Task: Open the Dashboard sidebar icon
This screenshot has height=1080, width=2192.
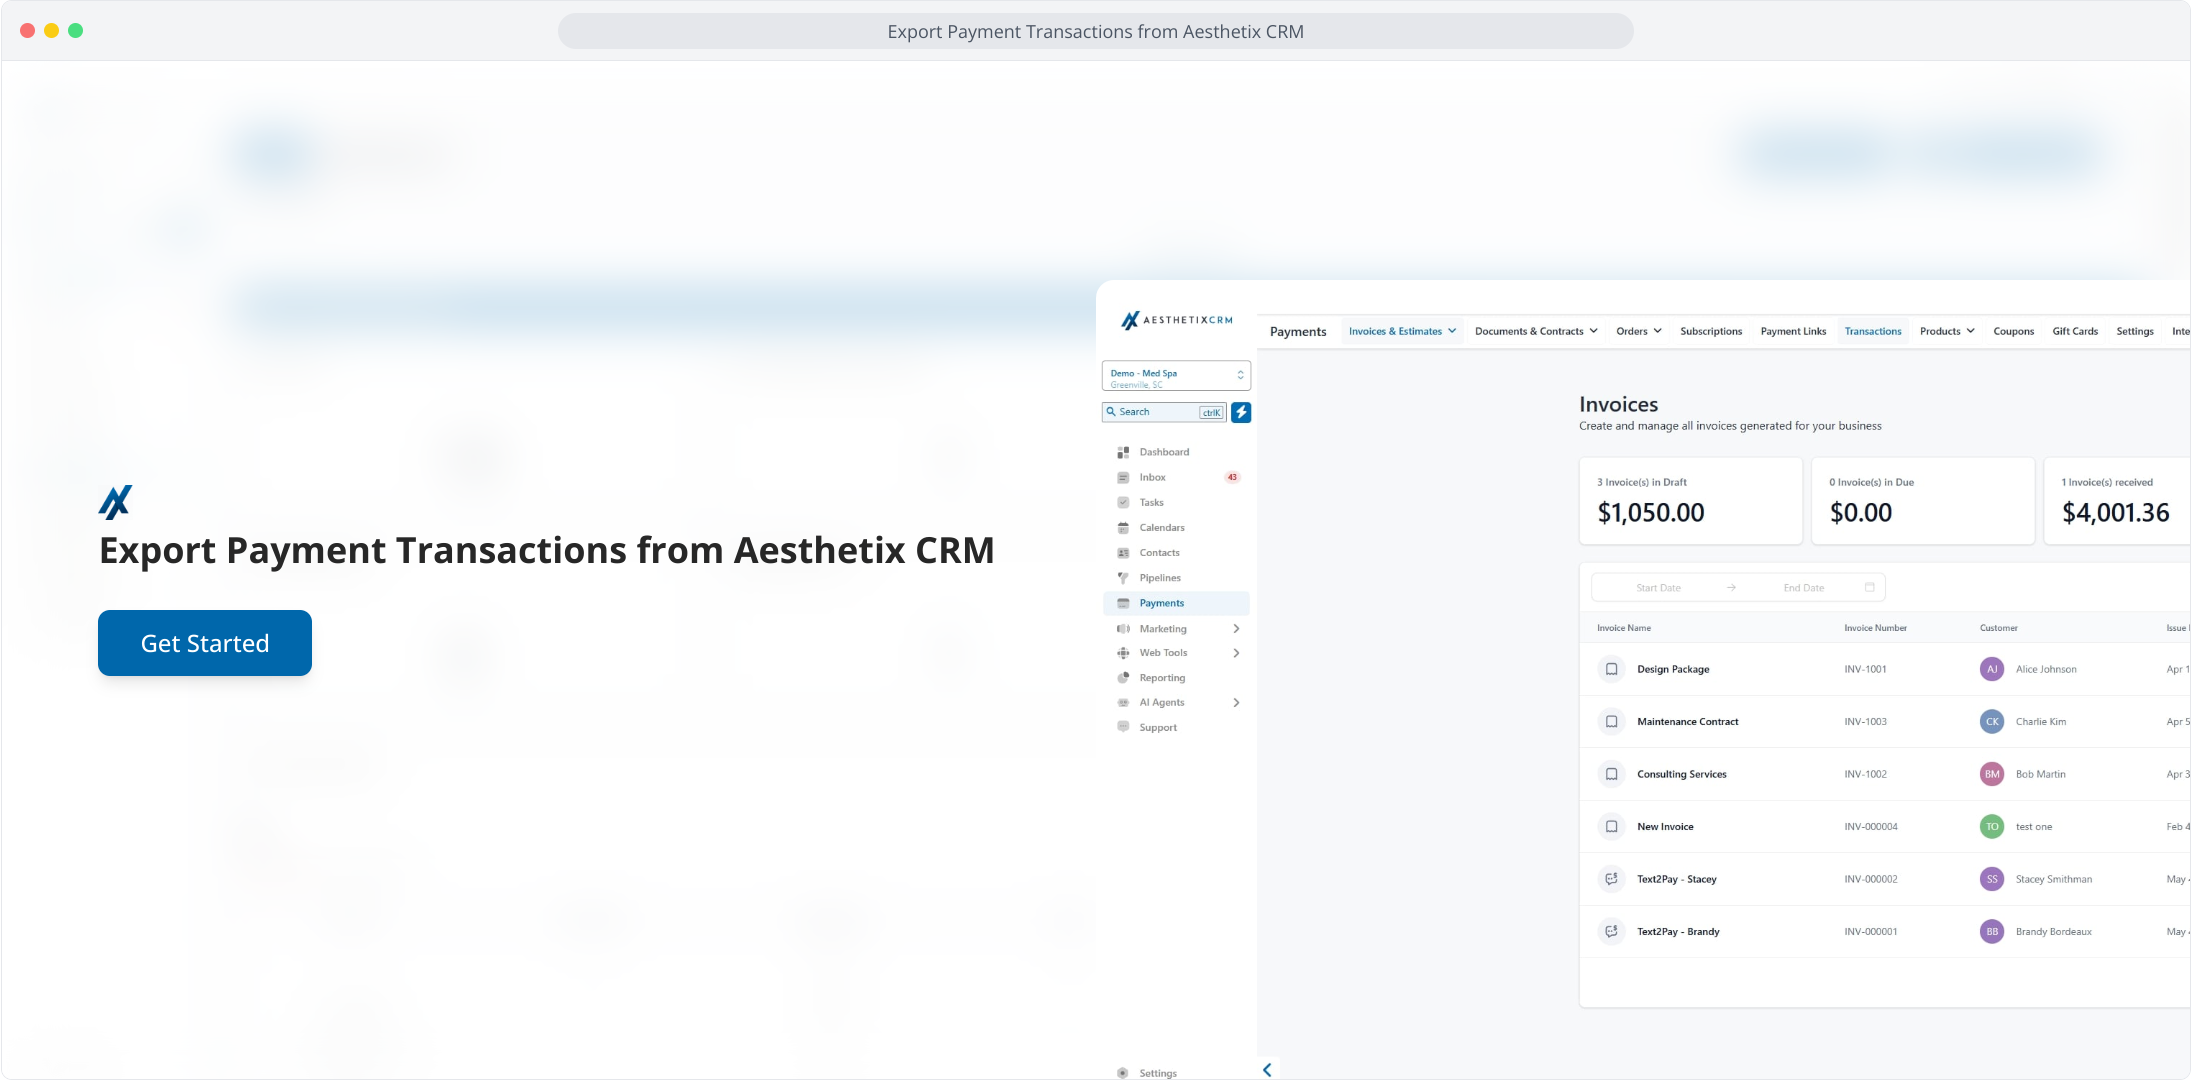Action: click(1123, 452)
